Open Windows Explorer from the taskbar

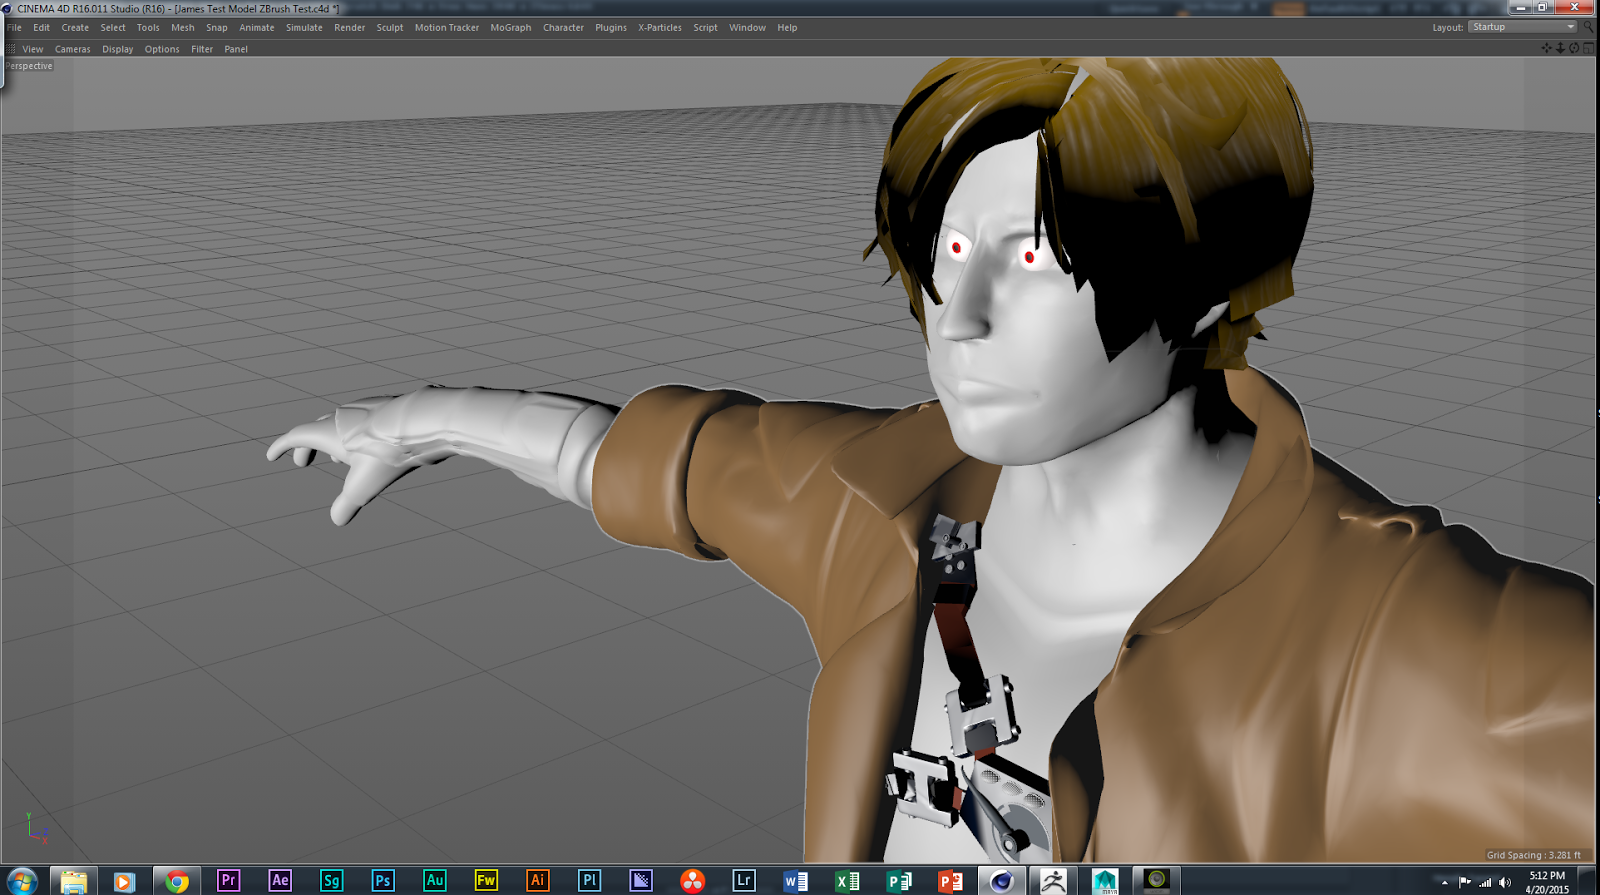[73, 881]
